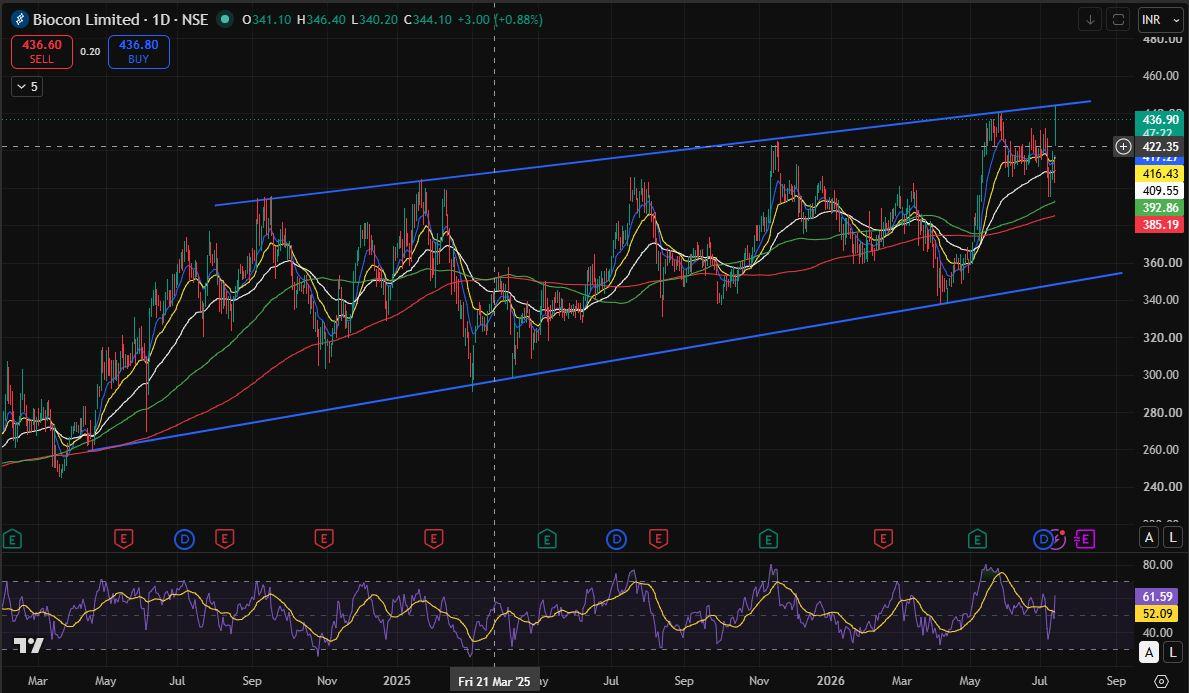Click the 0.20 spread value between SELL and BUY

click(90, 52)
